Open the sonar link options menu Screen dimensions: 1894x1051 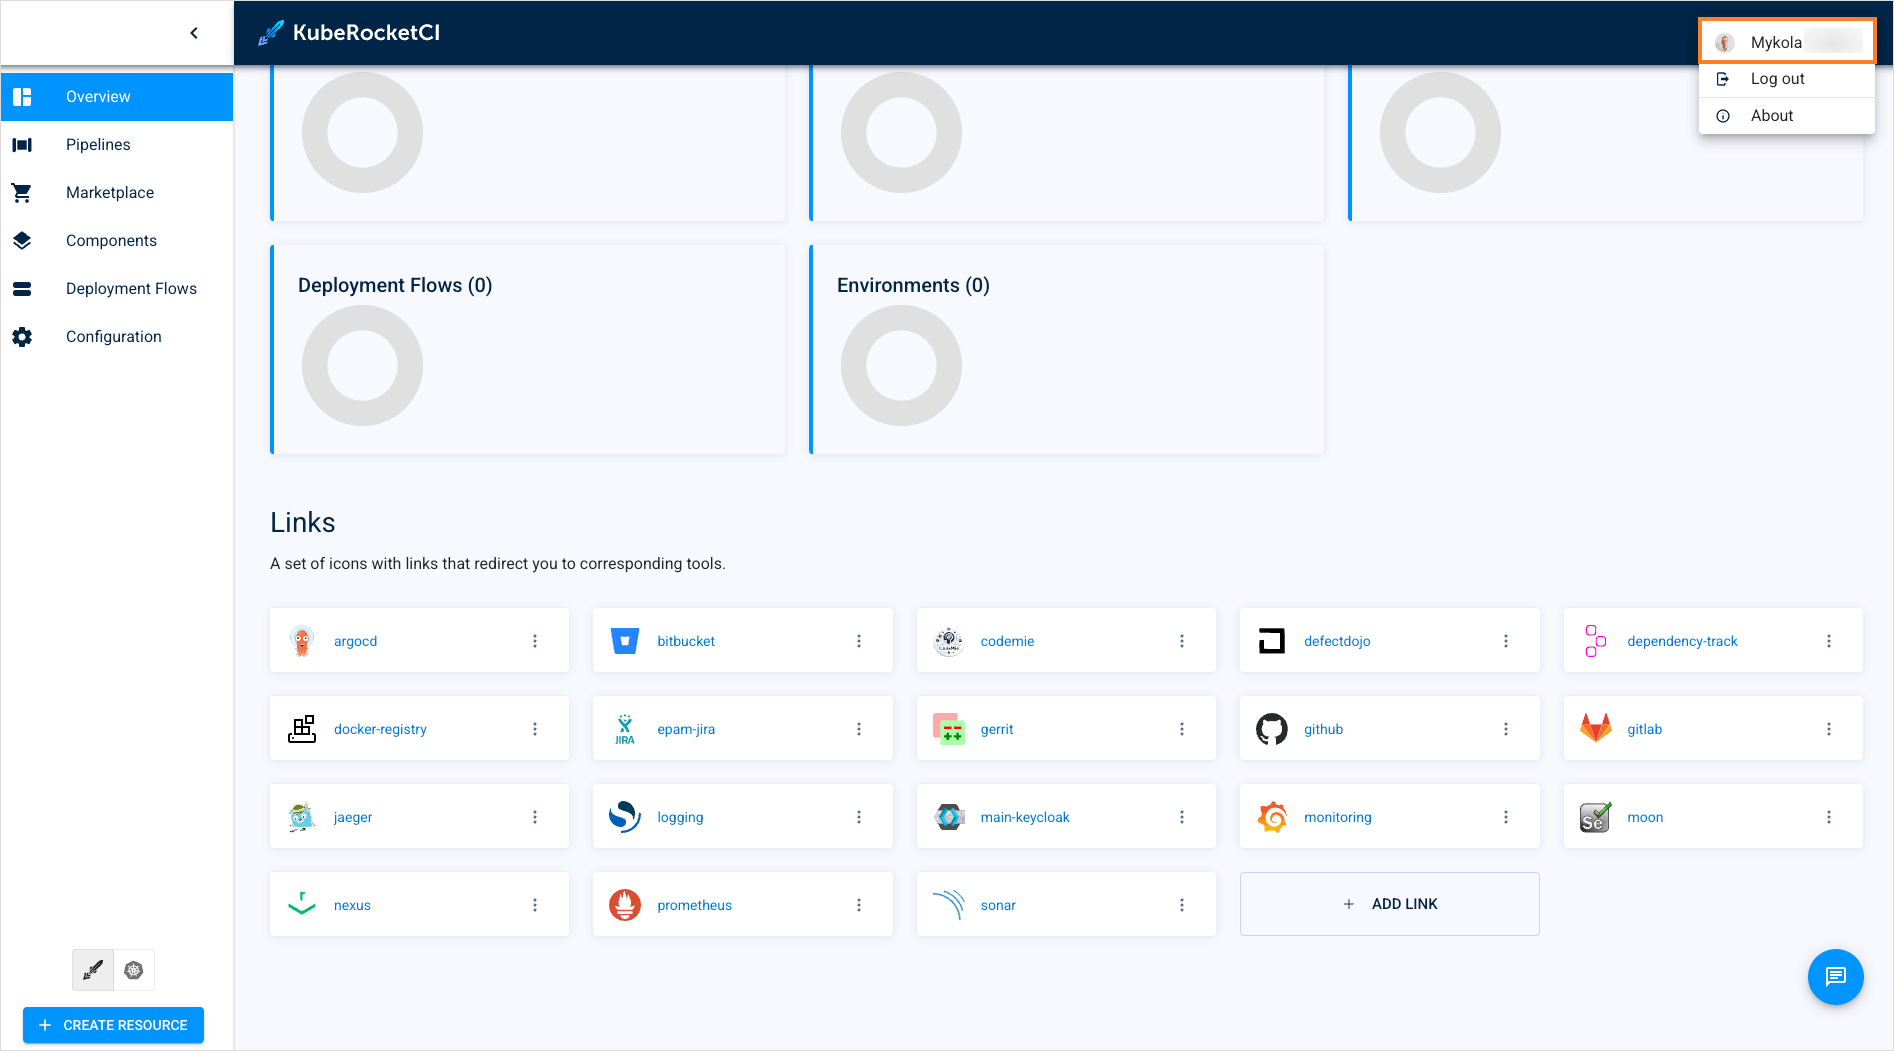coord(1182,905)
